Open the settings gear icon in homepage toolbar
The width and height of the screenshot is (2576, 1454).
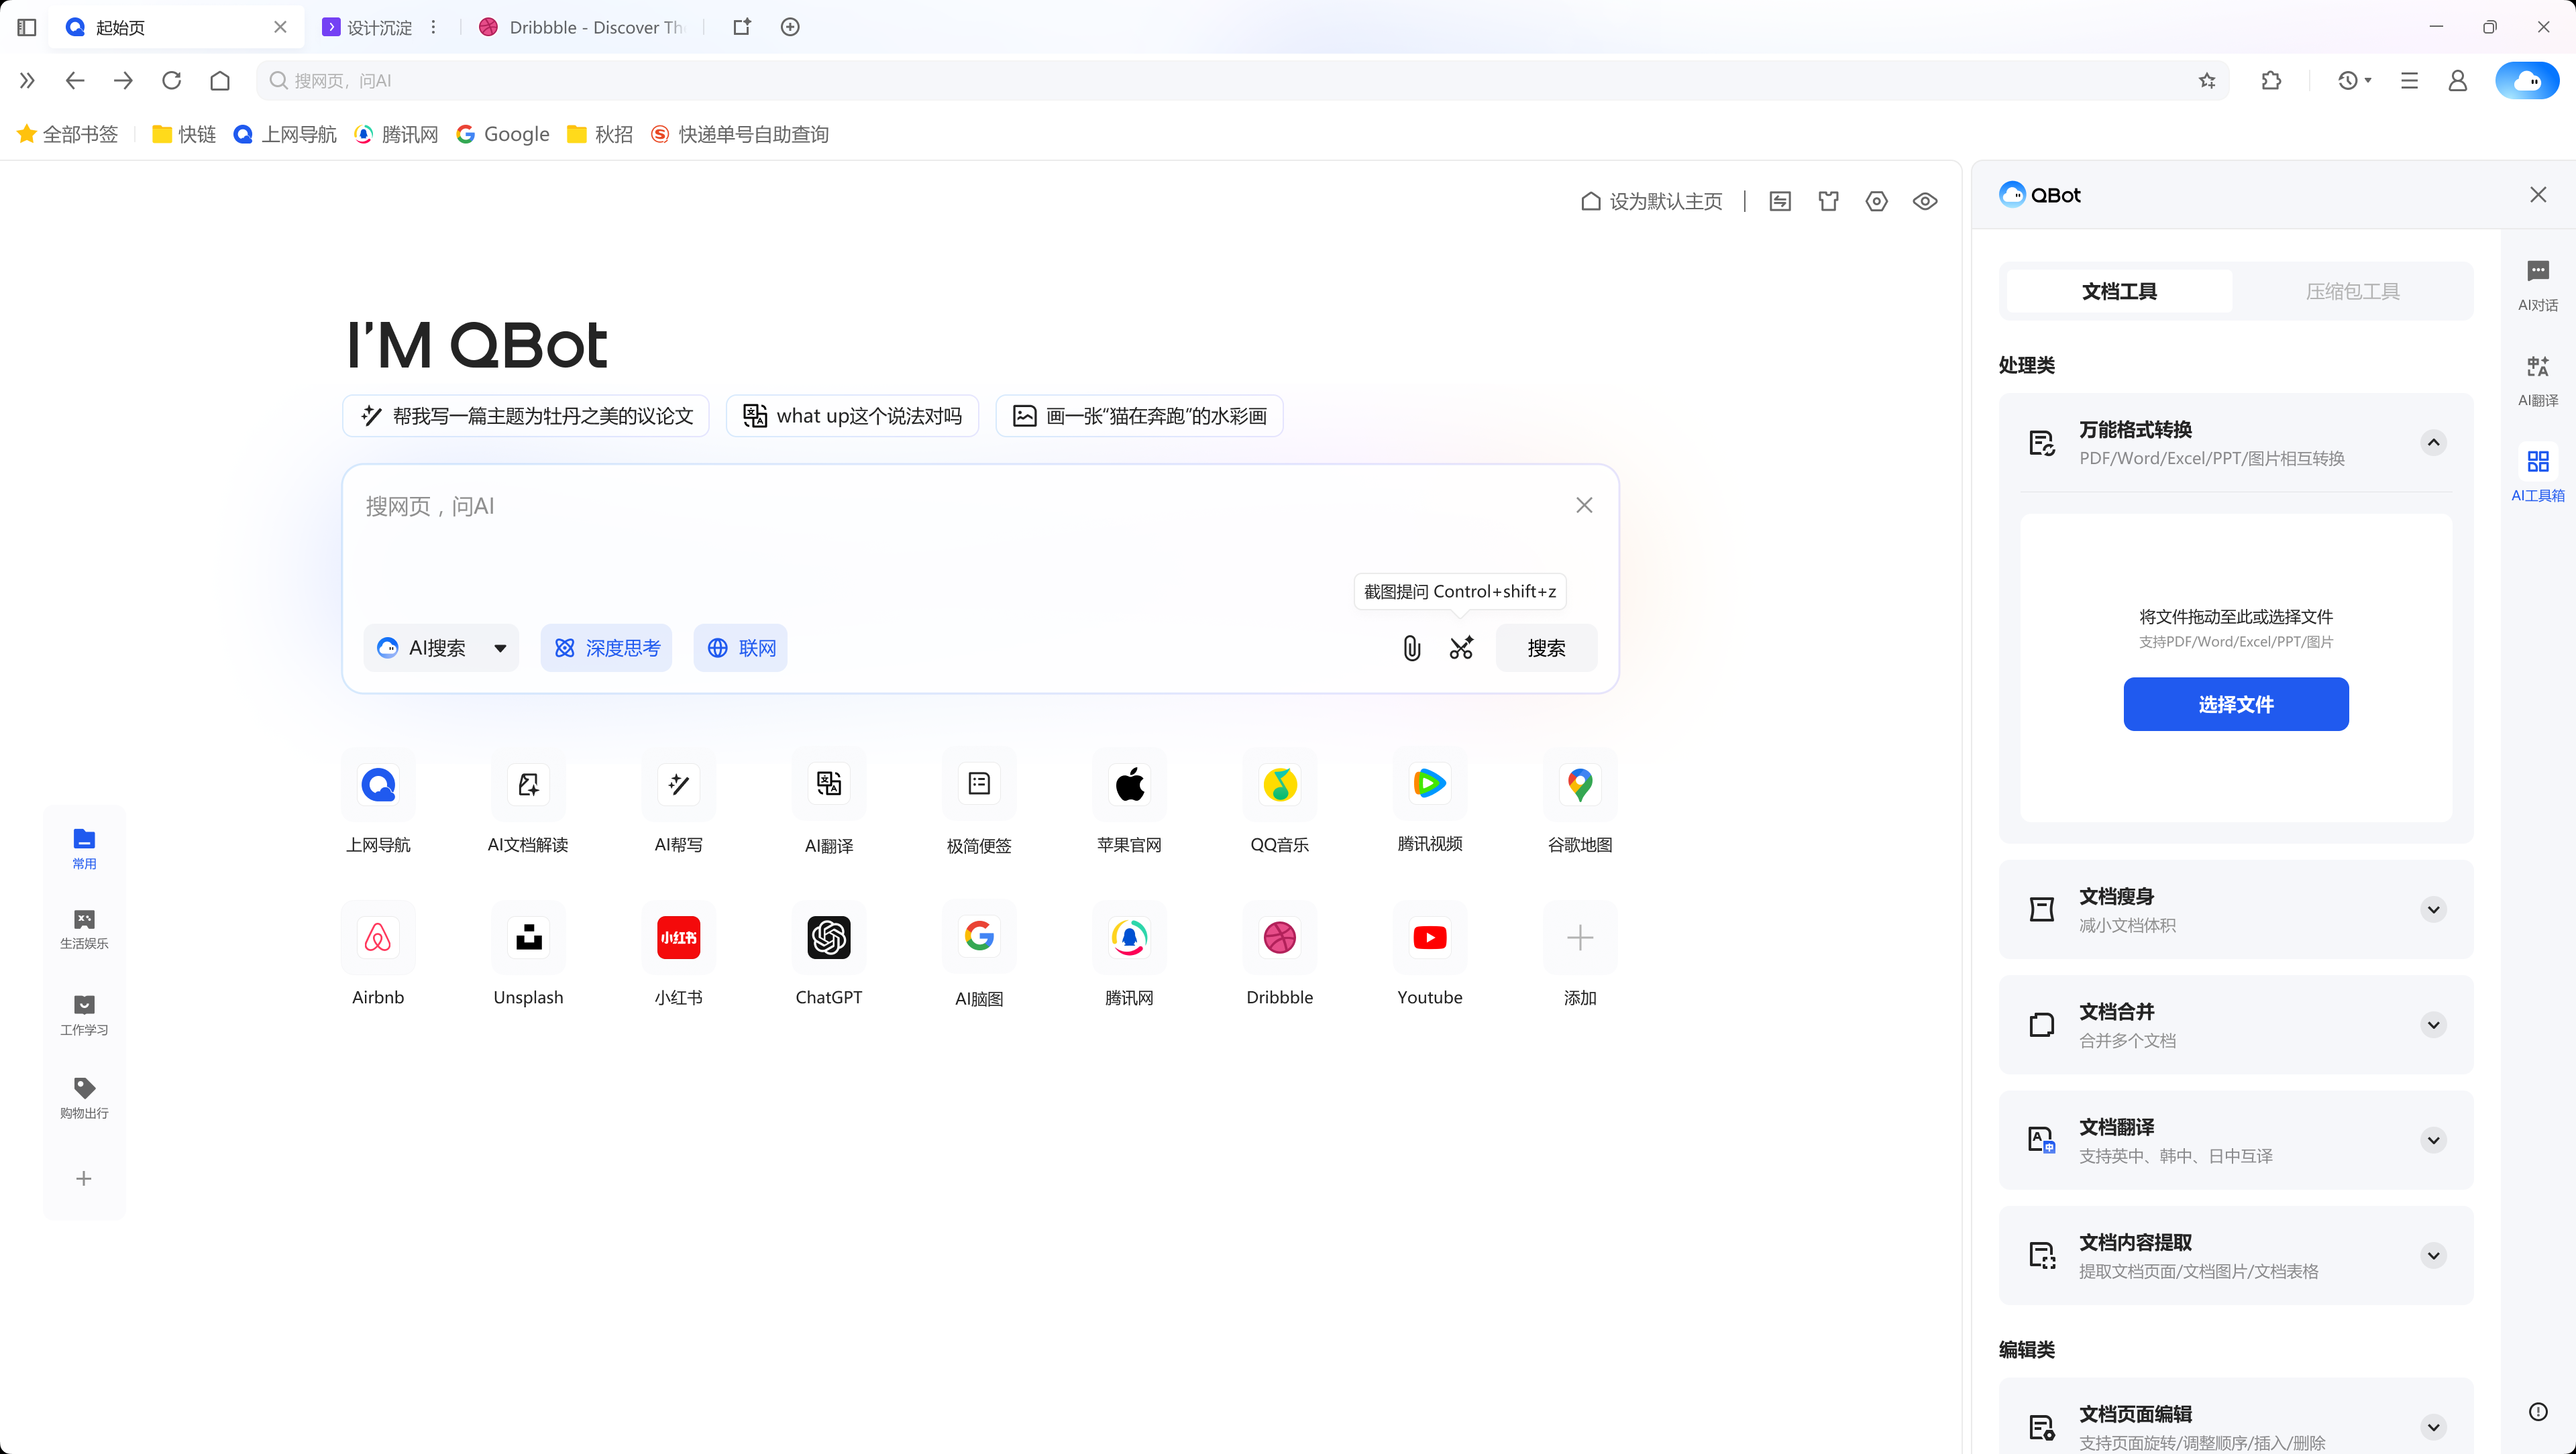tap(1876, 201)
